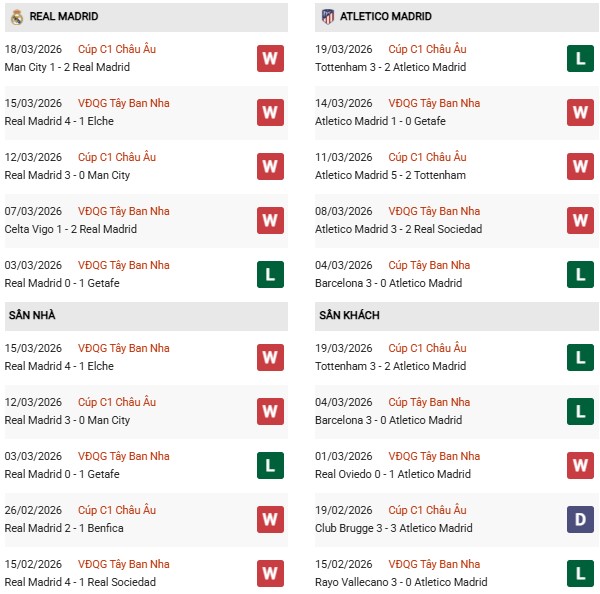This screenshot has width=600, height=594.
Task: Select the REAL MADRID section header
Action: (x=64, y=17)
